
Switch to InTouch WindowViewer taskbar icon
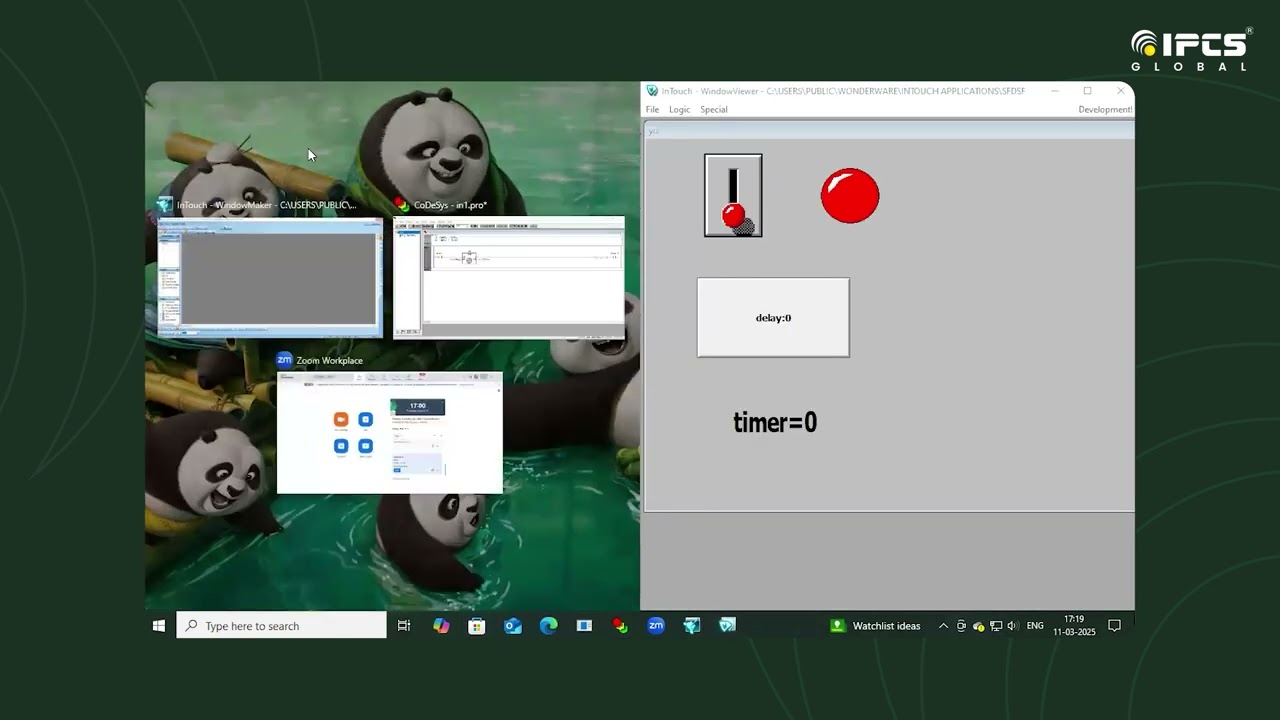point(728,626)
